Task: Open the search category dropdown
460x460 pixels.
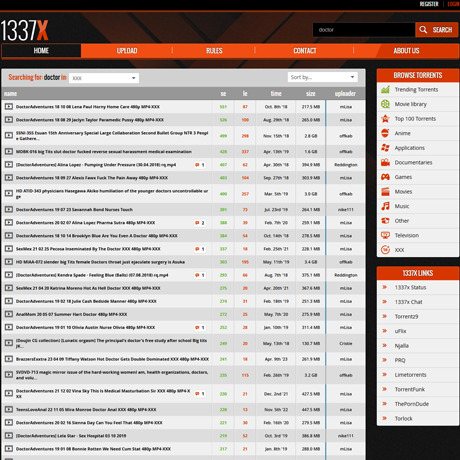Action: [x=104, y=78]
